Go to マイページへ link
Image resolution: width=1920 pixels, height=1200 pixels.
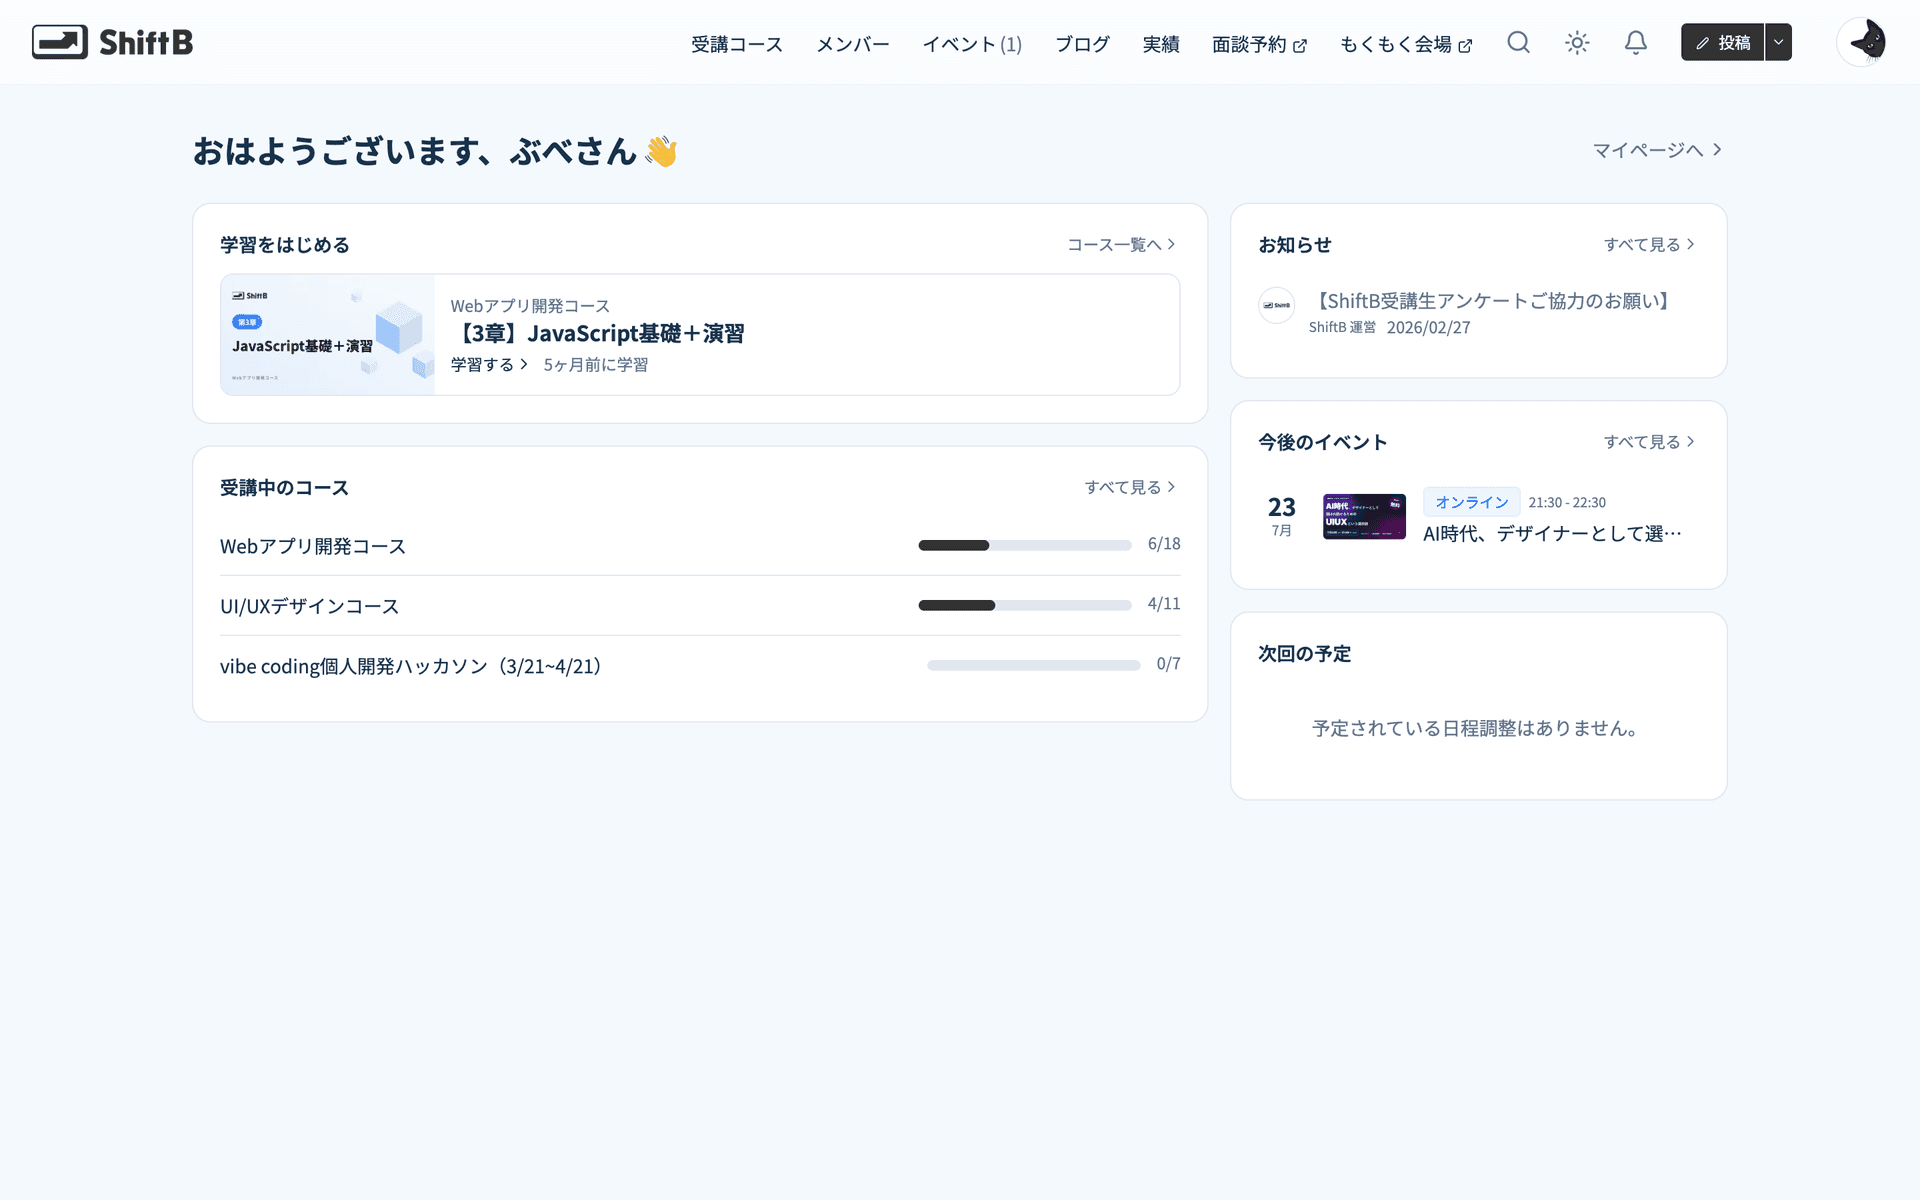(1657, 150)
